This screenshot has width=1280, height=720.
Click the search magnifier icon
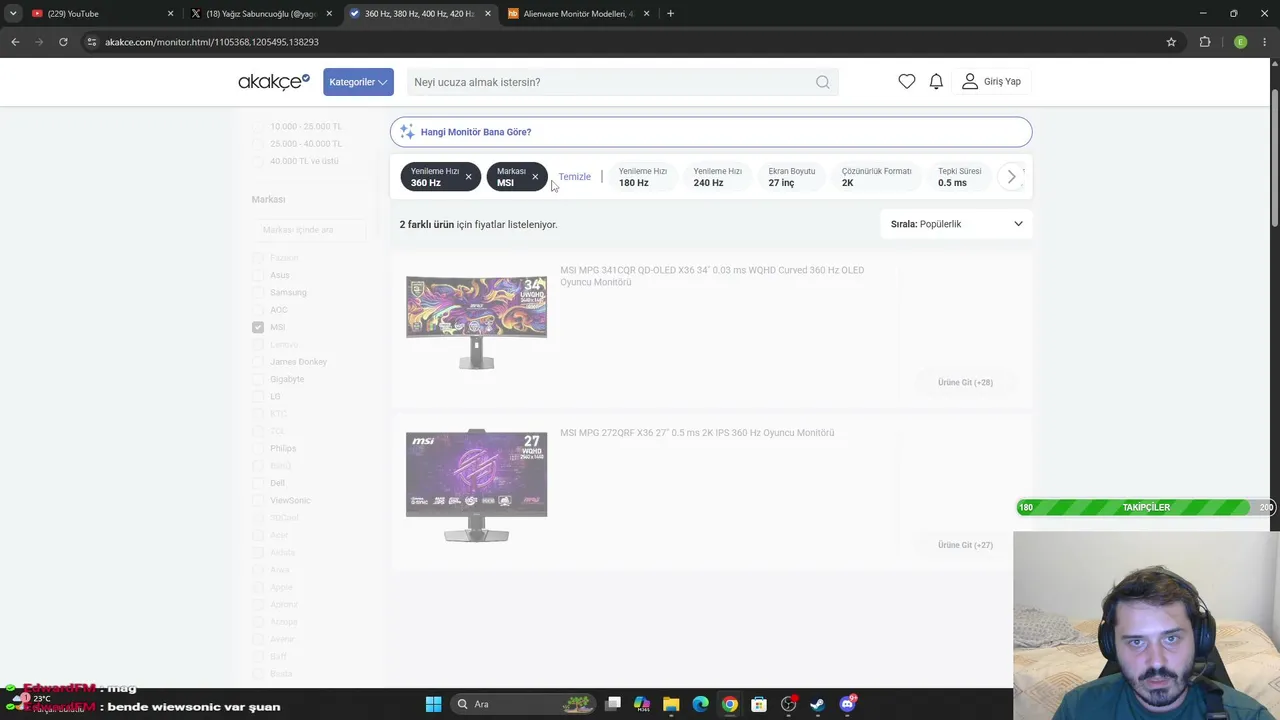click(822, 82)
